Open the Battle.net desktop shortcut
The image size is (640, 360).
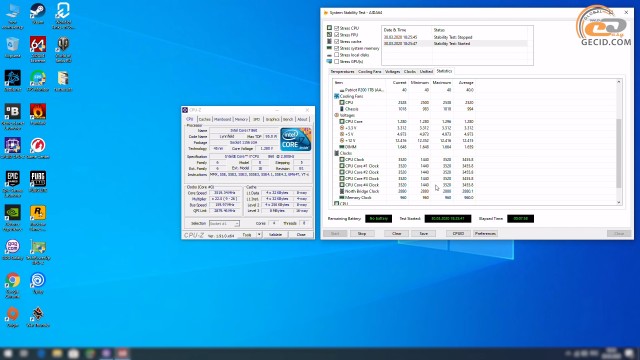(13, 80)
